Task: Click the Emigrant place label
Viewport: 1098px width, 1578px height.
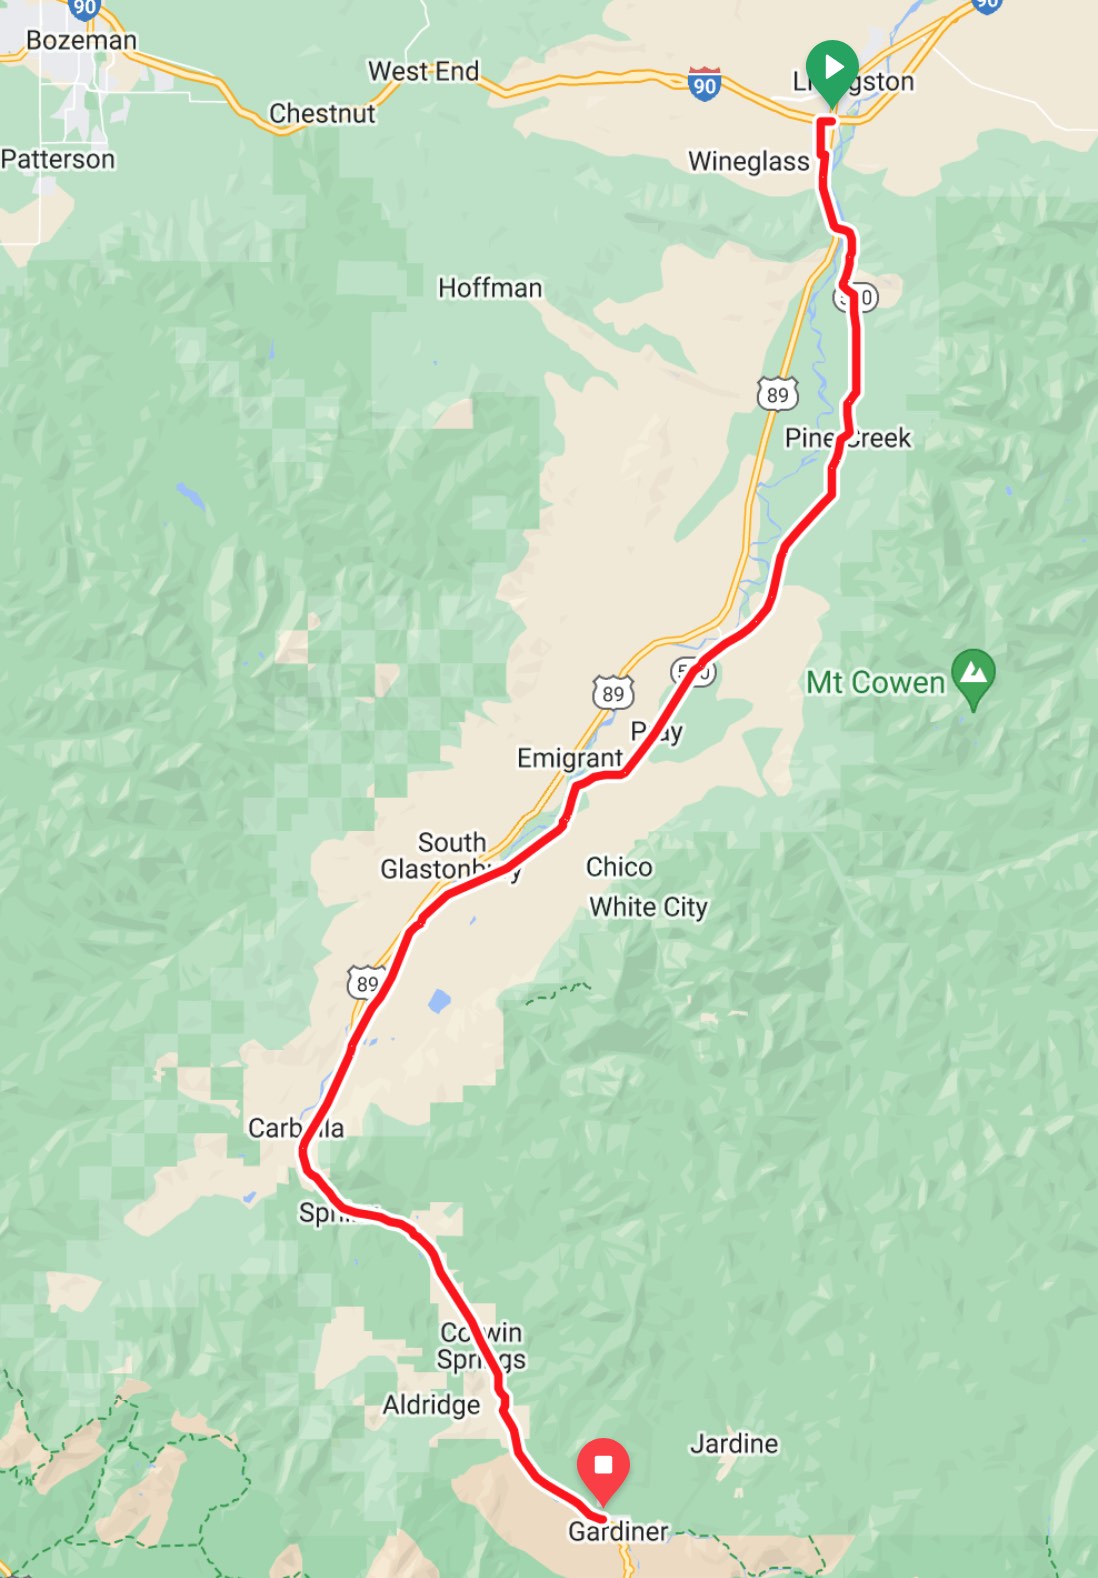Action: pos(570,758)
